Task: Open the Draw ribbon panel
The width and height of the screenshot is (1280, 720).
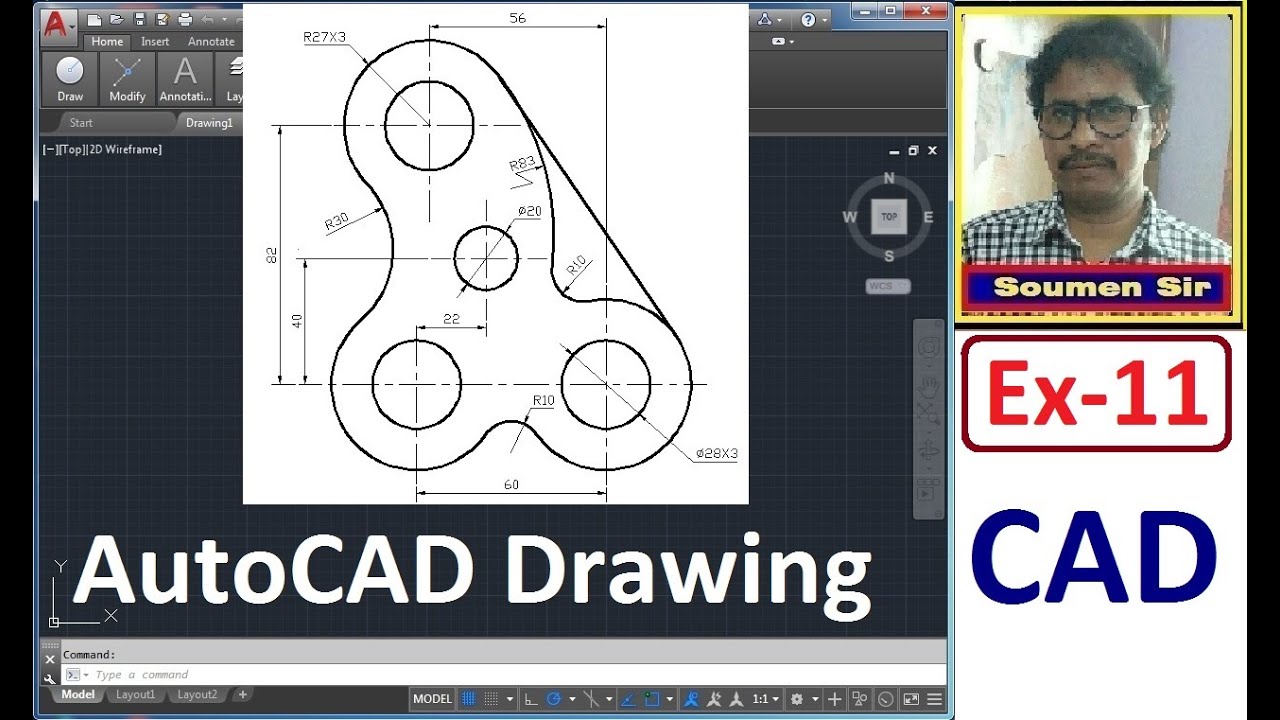Action: (x=70, y=79)
